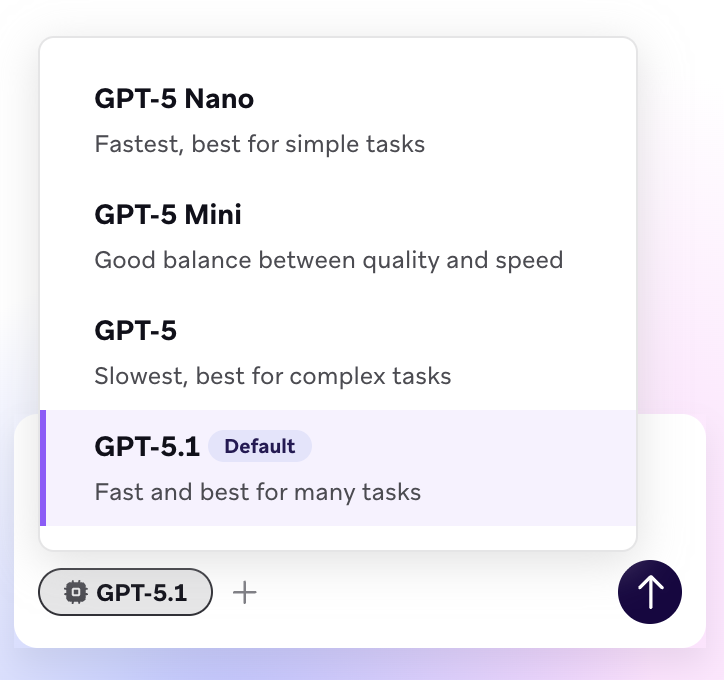This screenshot has width=724, height=680.
Task: Choose GPT-5 Mini from the model list
Action: [x=338, y=236]
